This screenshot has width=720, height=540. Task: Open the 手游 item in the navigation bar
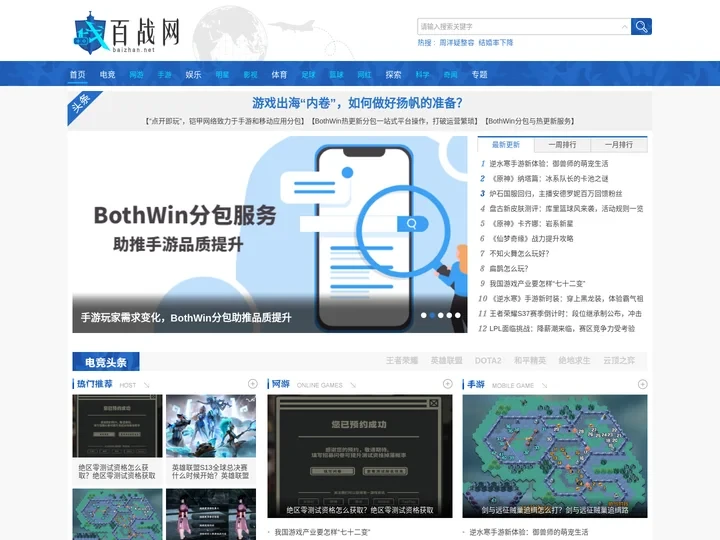coord(164,74)
